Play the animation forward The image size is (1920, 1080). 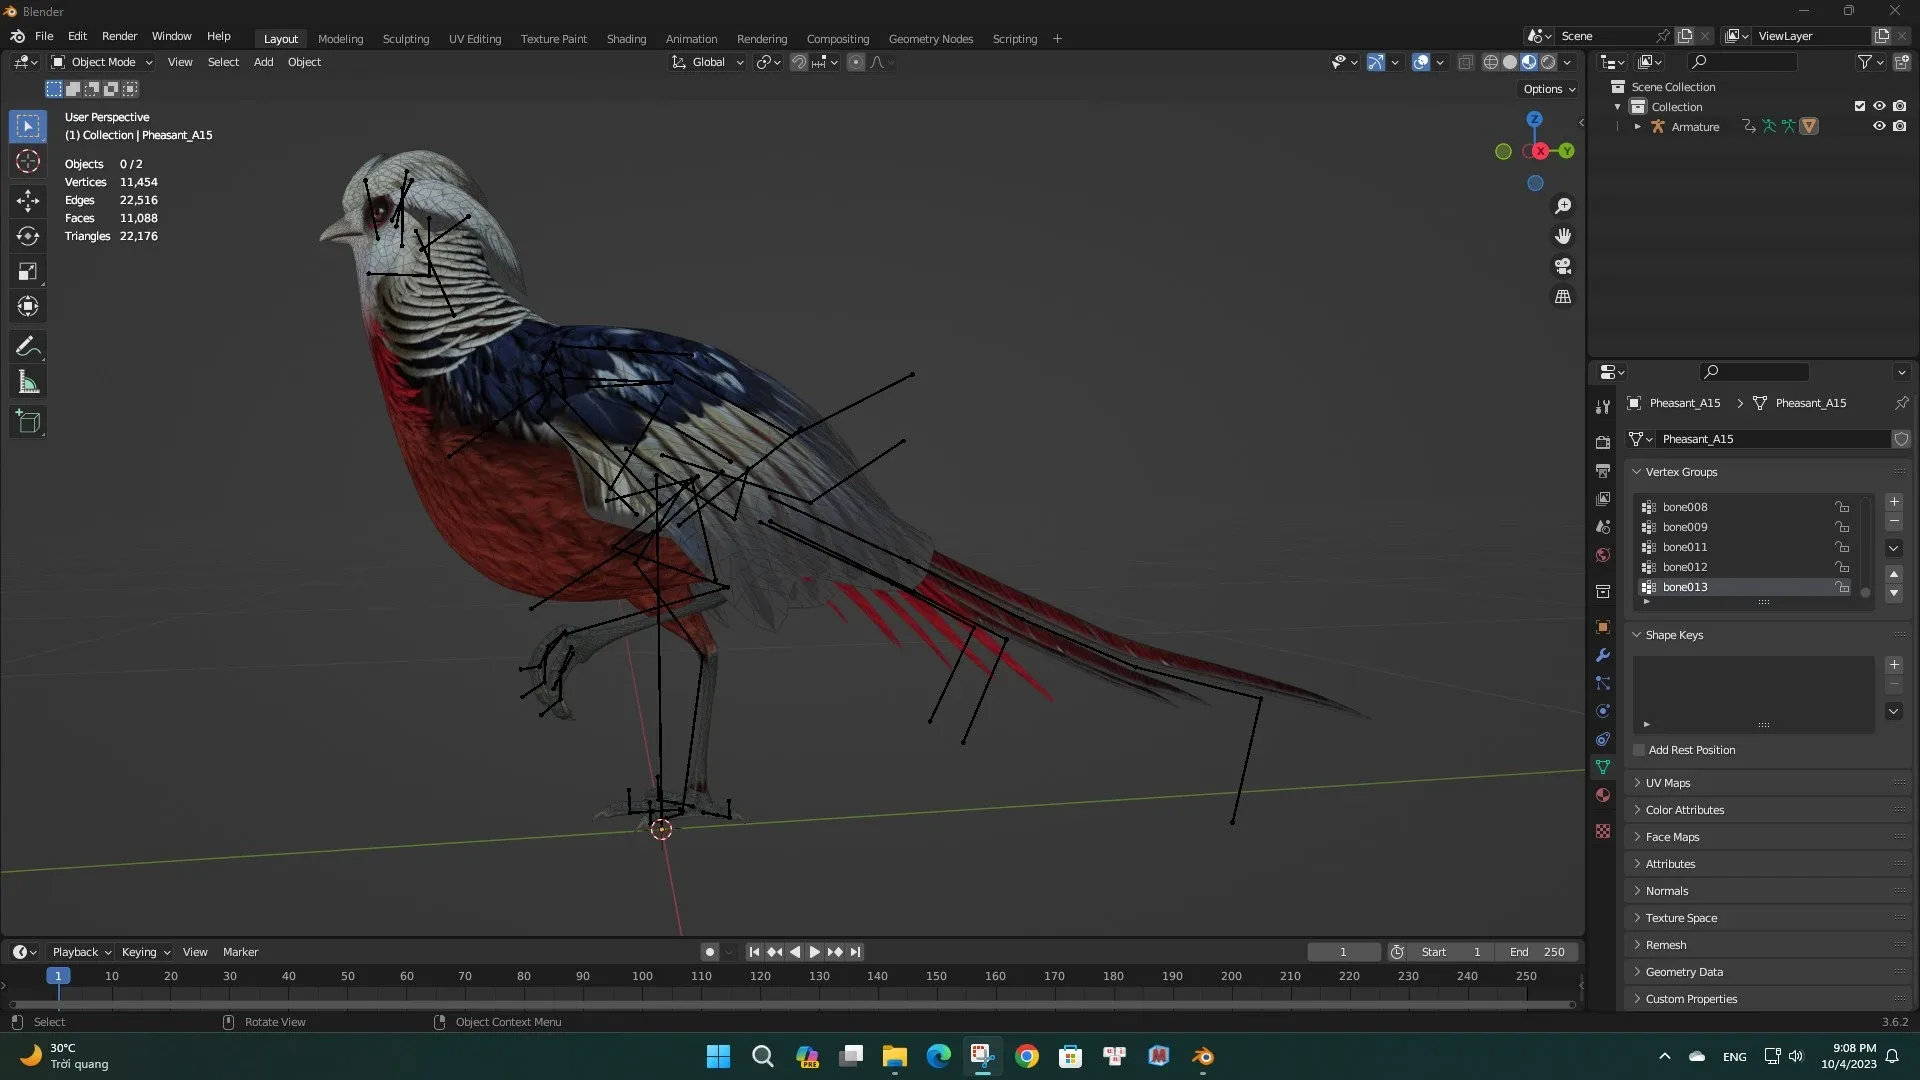pyautogui.click(x=815, y=952)
